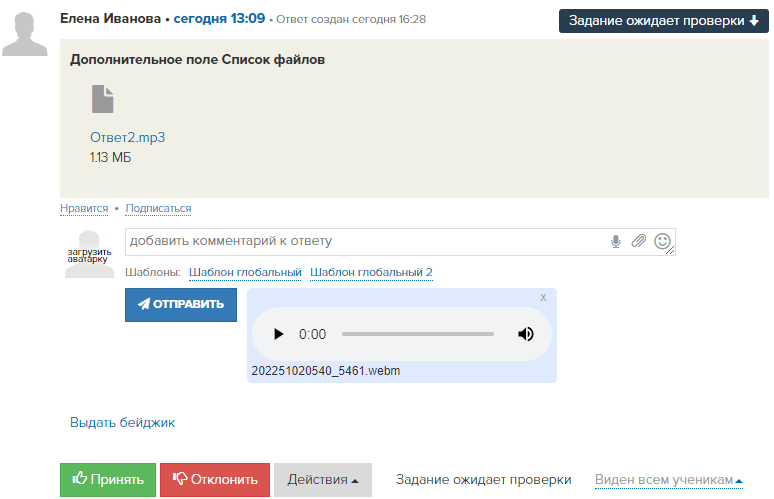Click the Ответ2.mp3 file icon

tap(103, 99)
